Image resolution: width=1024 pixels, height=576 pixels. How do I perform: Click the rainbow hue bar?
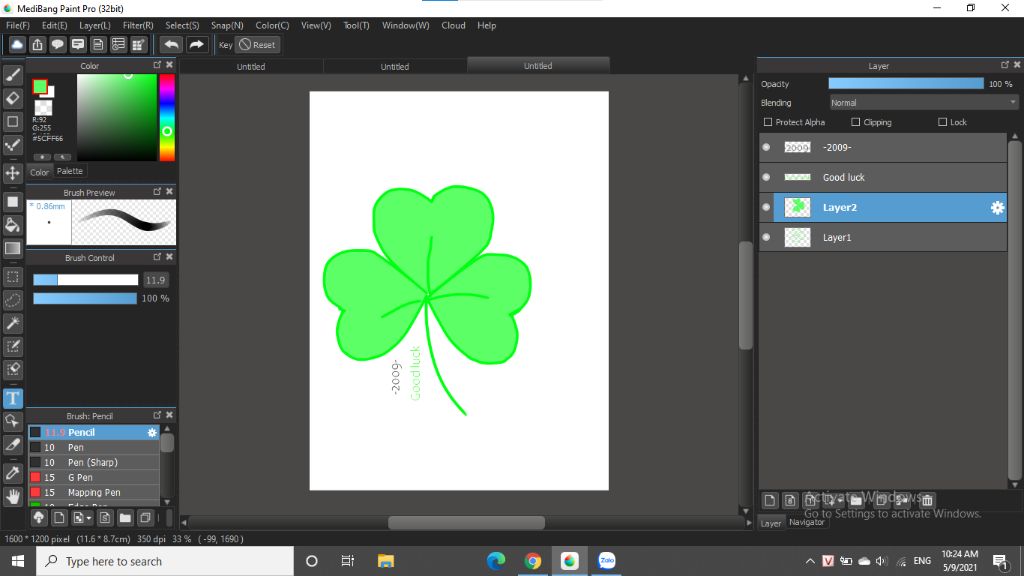(x=167, y=117)
